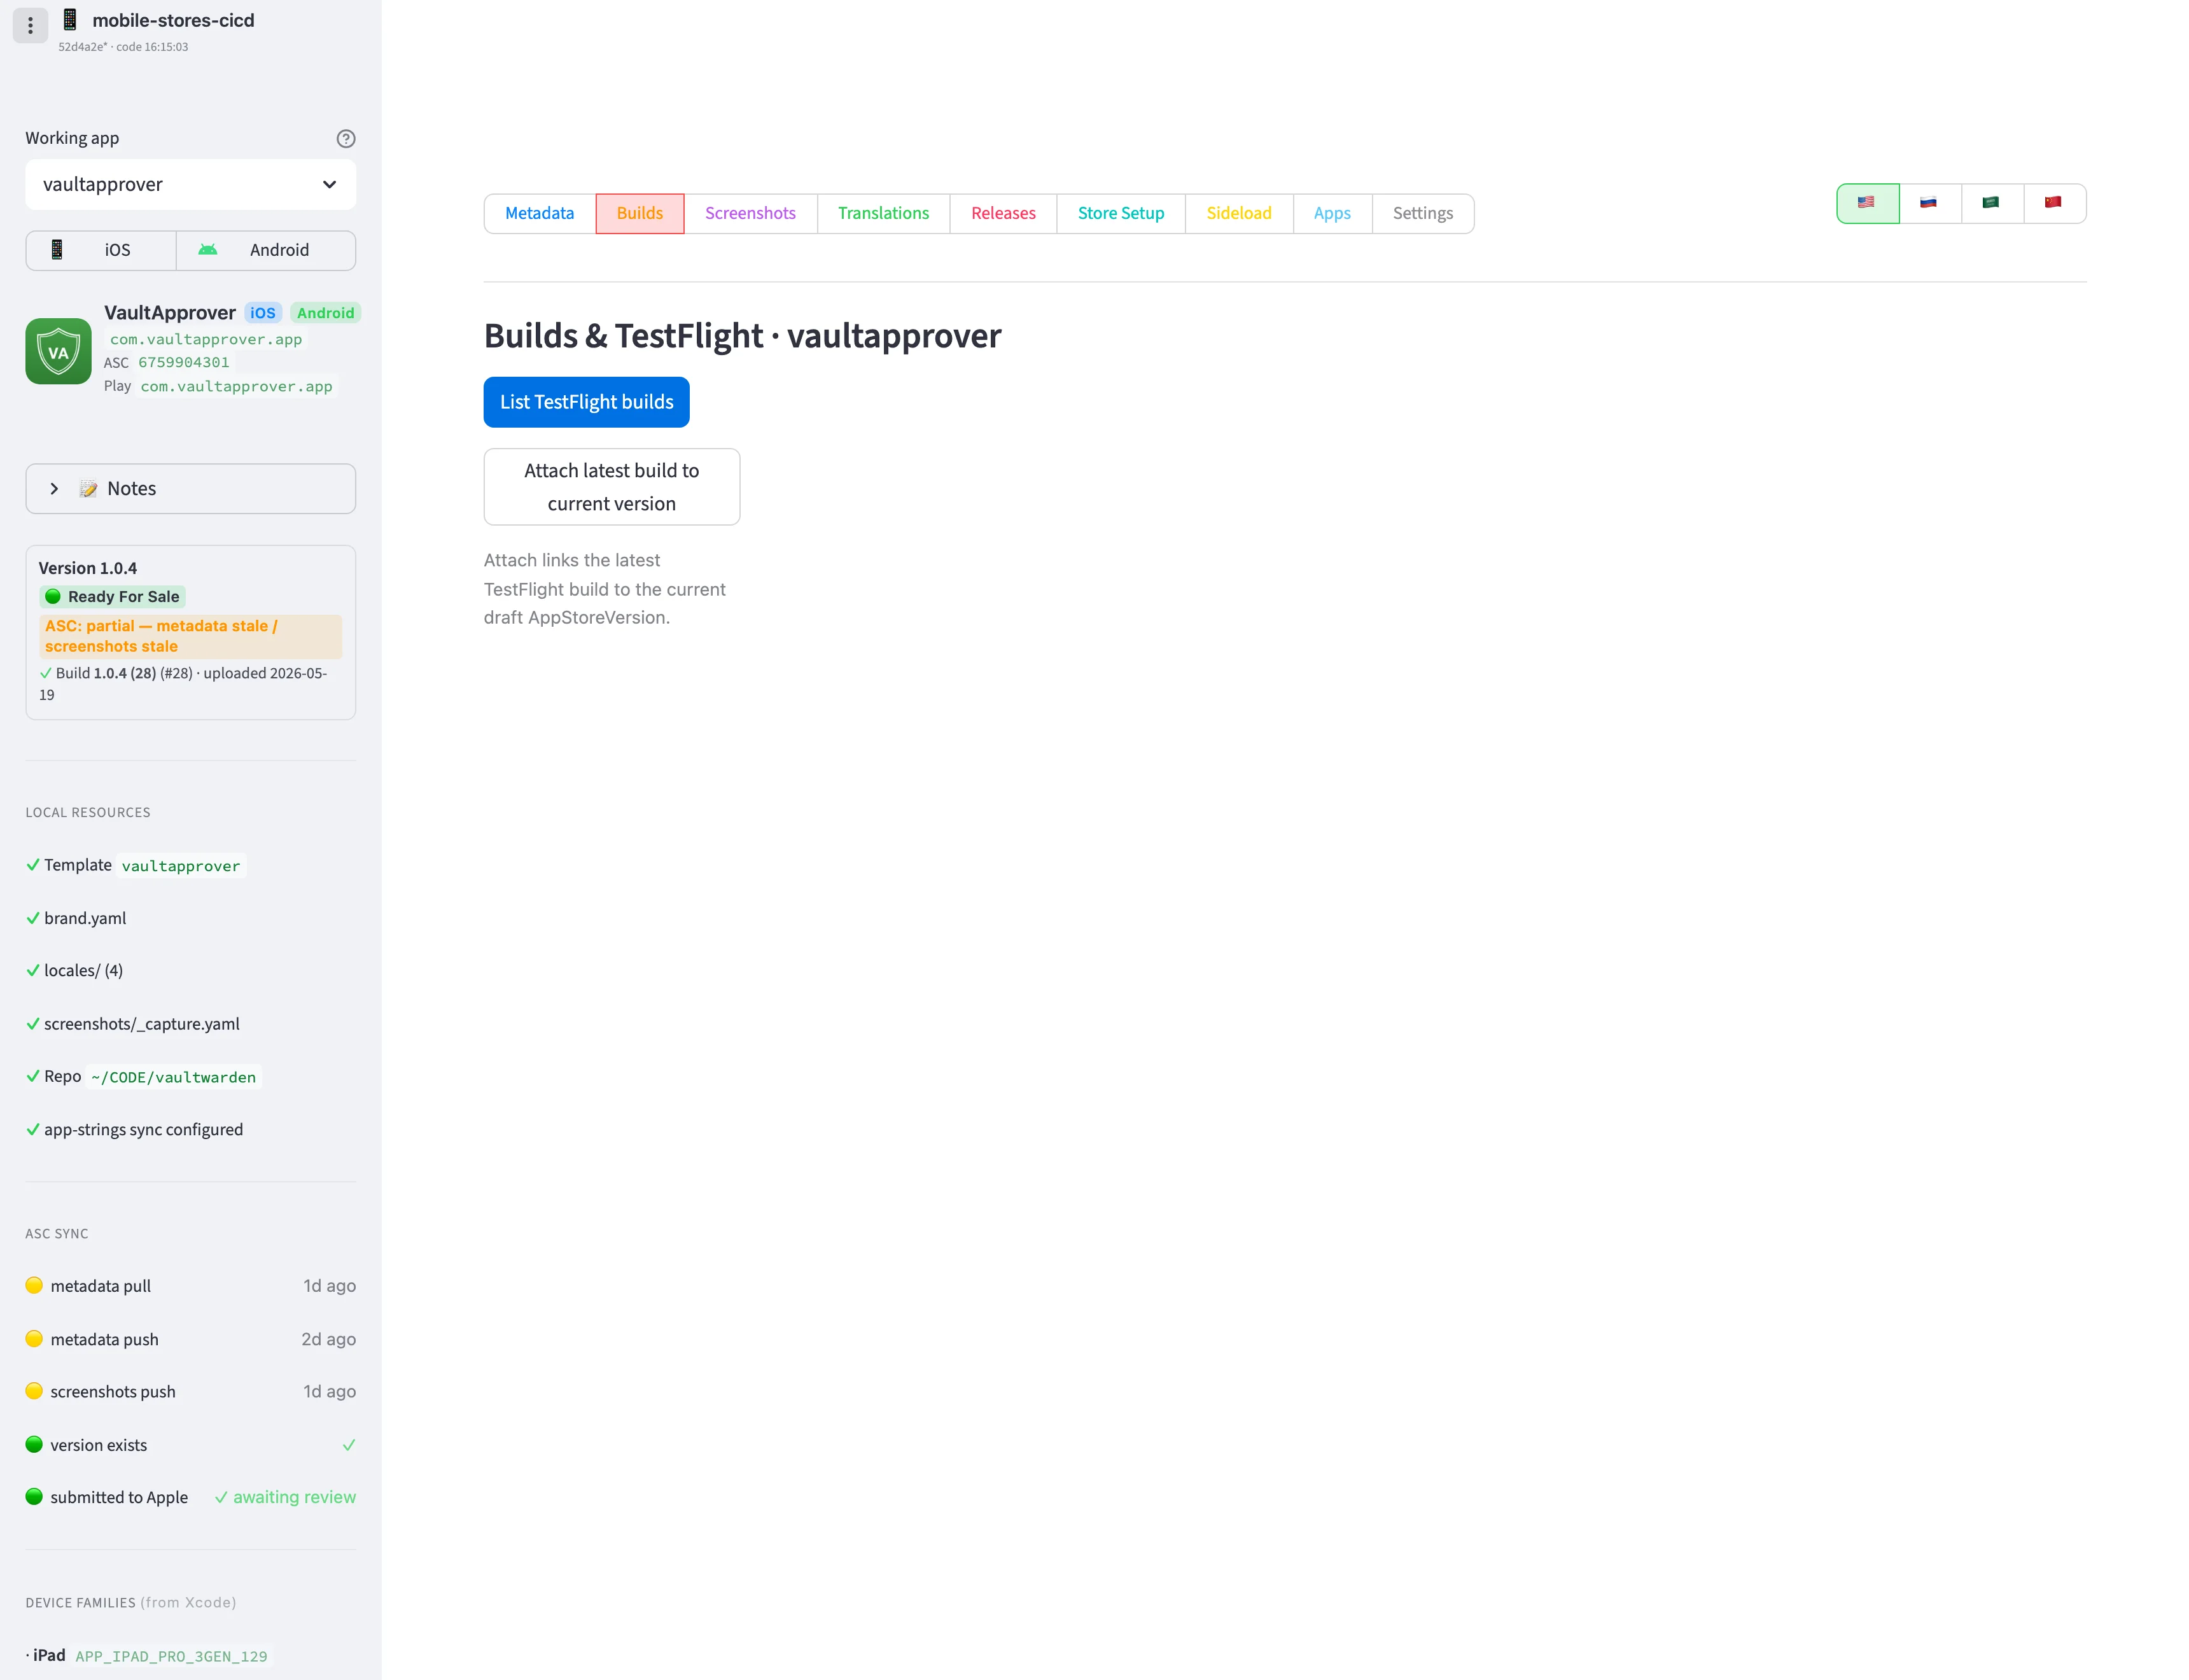Switch to the Translations tab
This screenshot has width=2189, height=1680.
(883, 213)
